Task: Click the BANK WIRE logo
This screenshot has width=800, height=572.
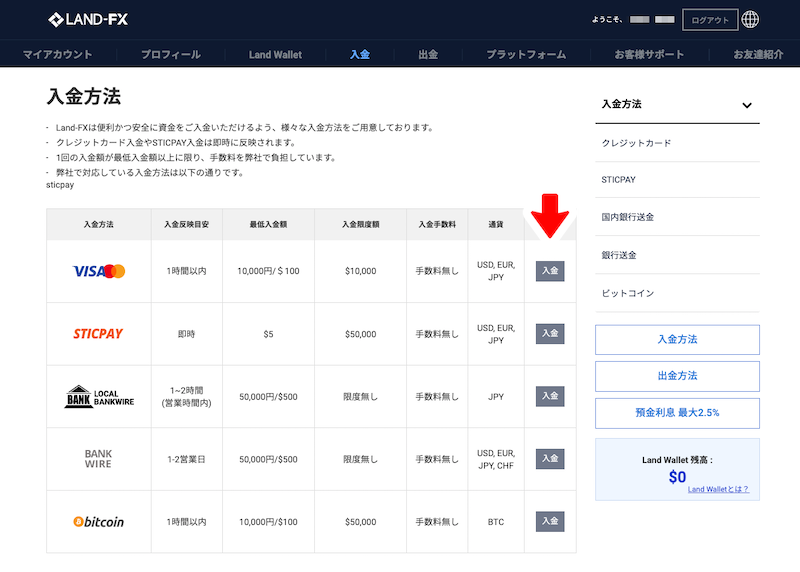Action: 98,459
